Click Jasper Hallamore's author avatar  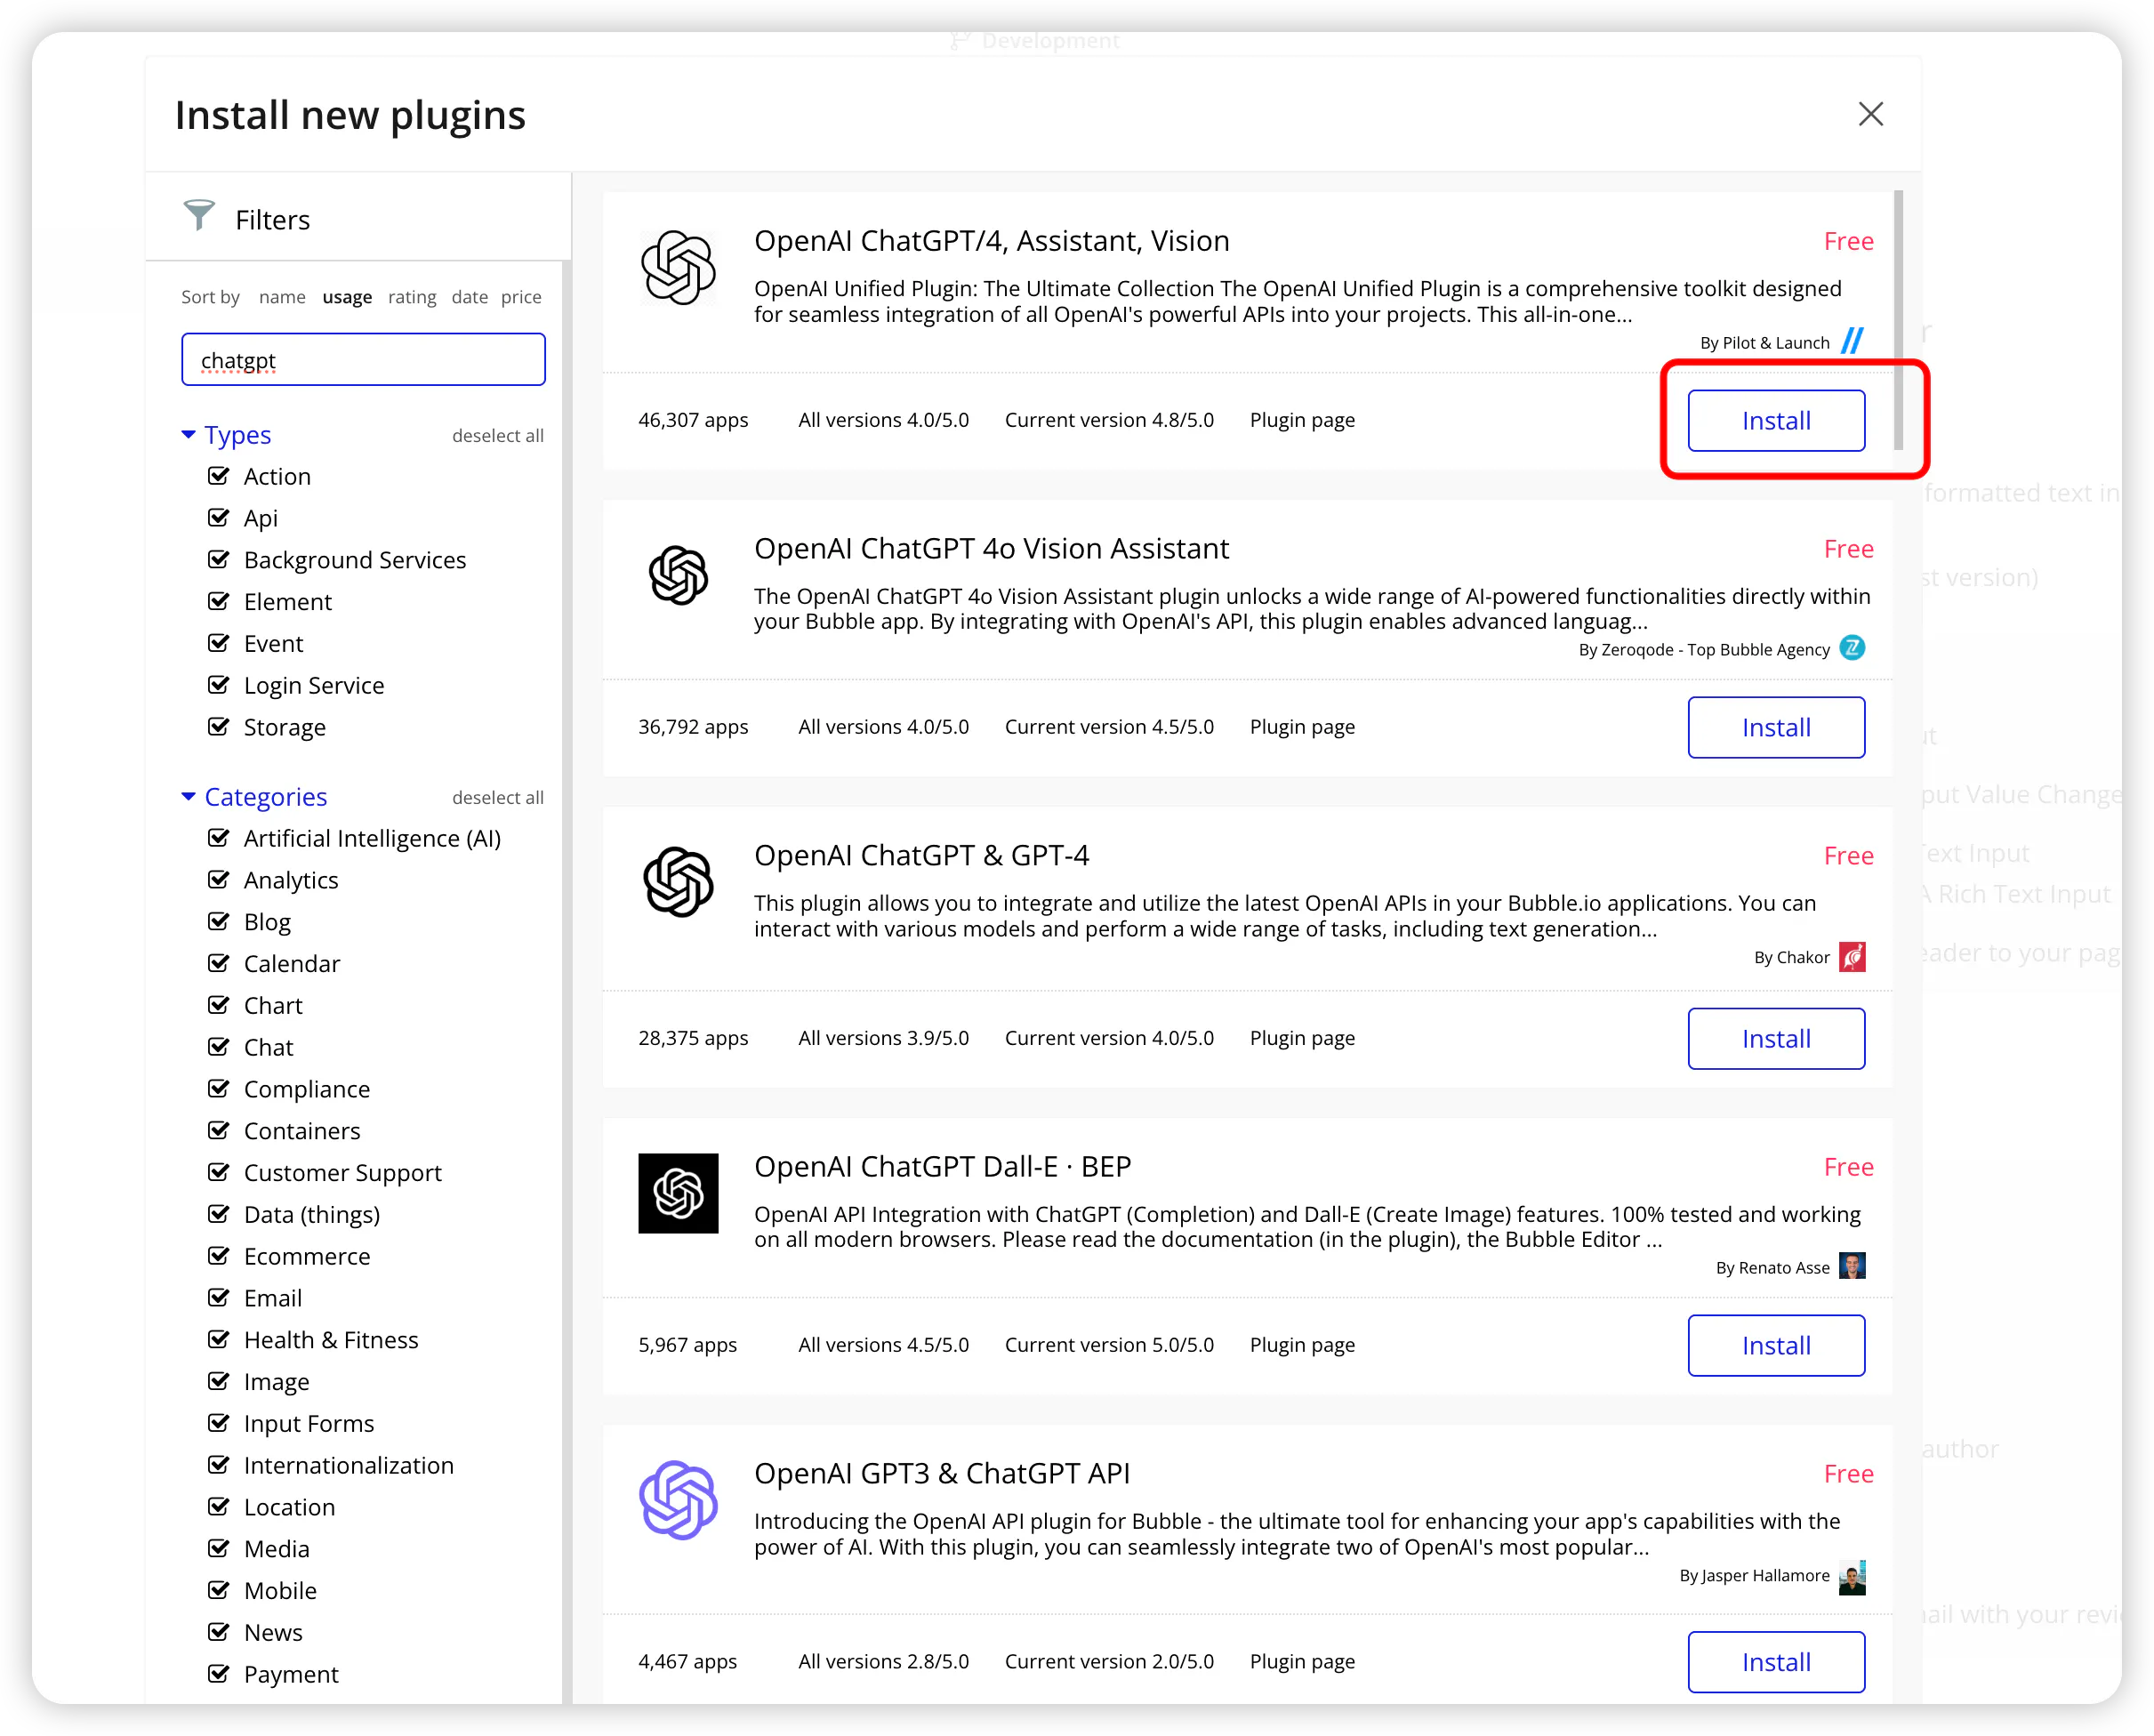1852,1577
